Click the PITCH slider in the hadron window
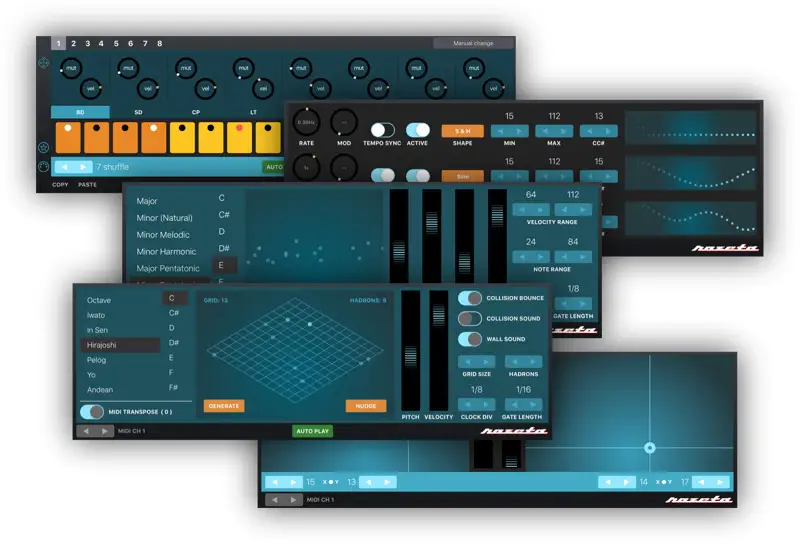 [x=411, y=351]
